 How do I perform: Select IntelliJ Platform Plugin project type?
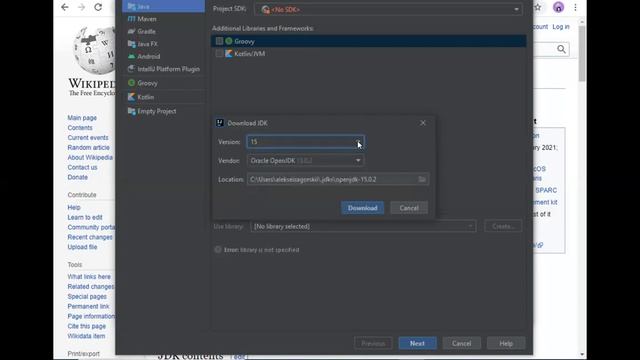click(x=163, y=69)
